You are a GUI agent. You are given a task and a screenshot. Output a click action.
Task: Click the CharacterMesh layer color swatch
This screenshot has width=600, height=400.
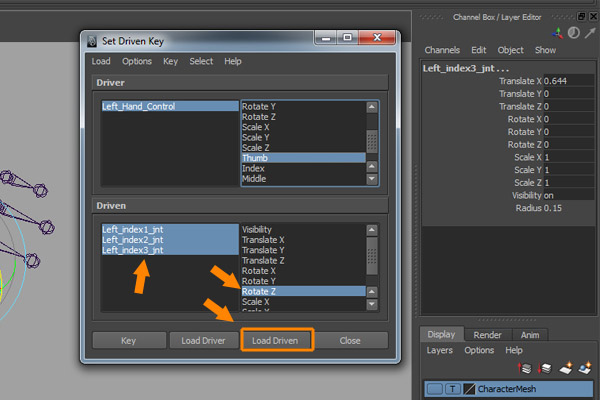[469, 389]
